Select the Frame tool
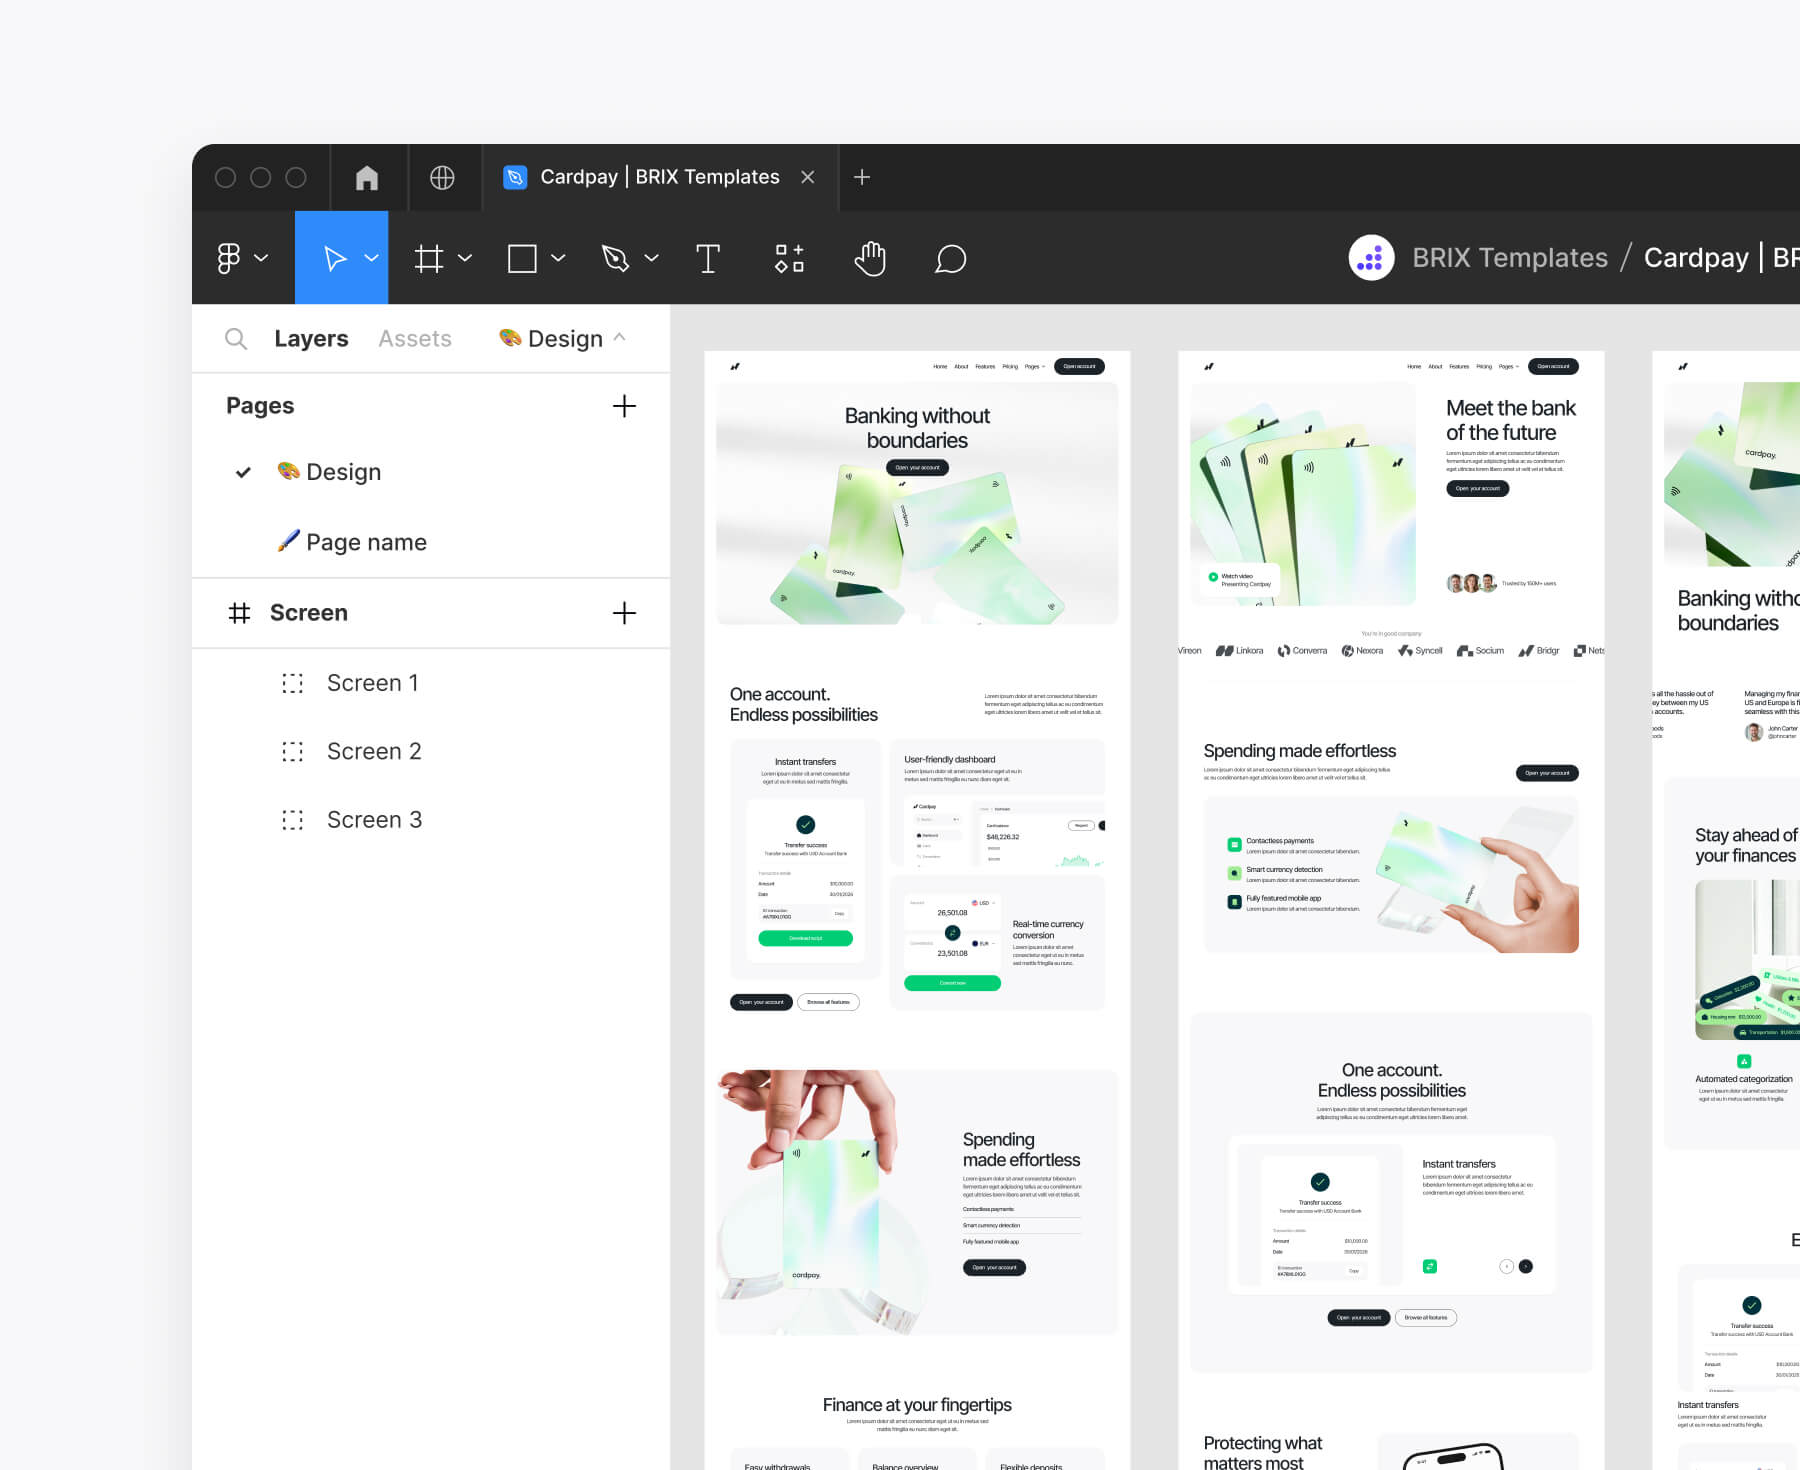This screenshot has height=1470, width=1800. point(428,258)
